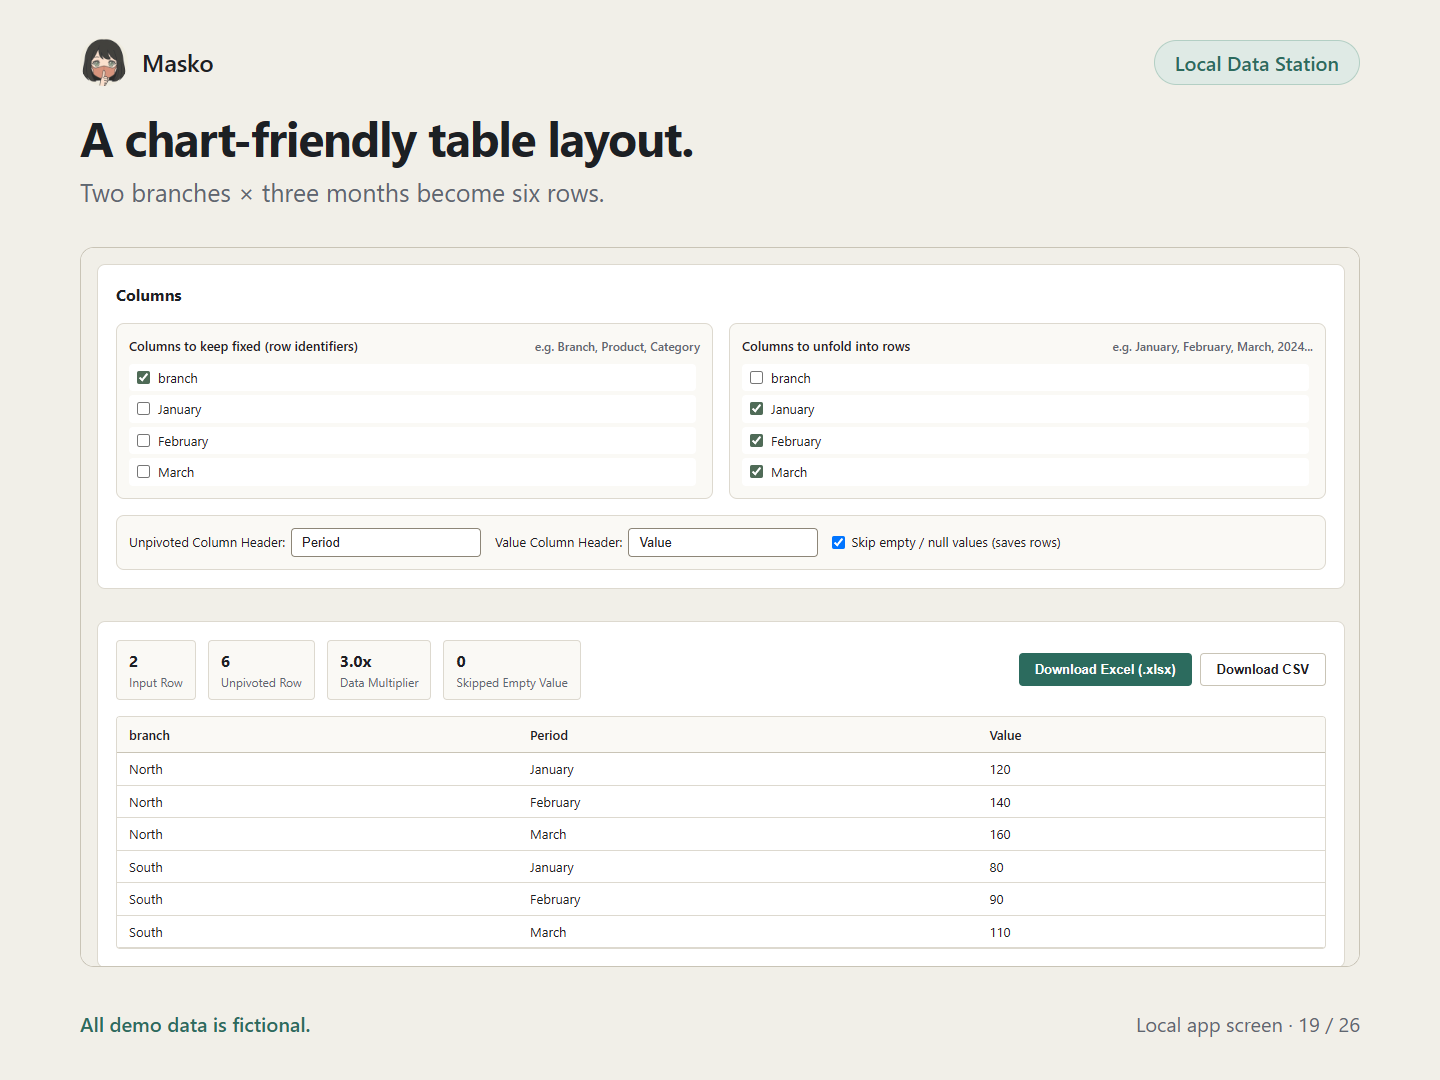Click 'January' in the North table row
Screen dimensions: 1440x1080
point(552,769)
